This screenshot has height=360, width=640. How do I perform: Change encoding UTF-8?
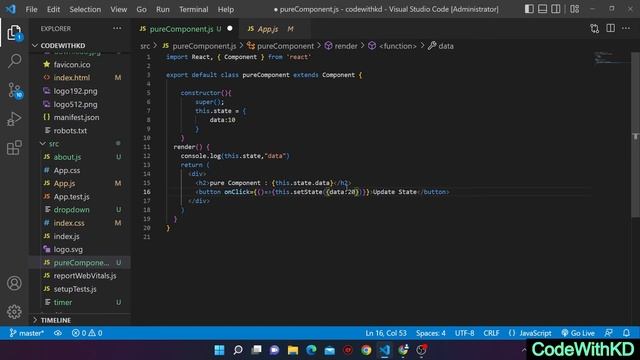click(464, 333)
